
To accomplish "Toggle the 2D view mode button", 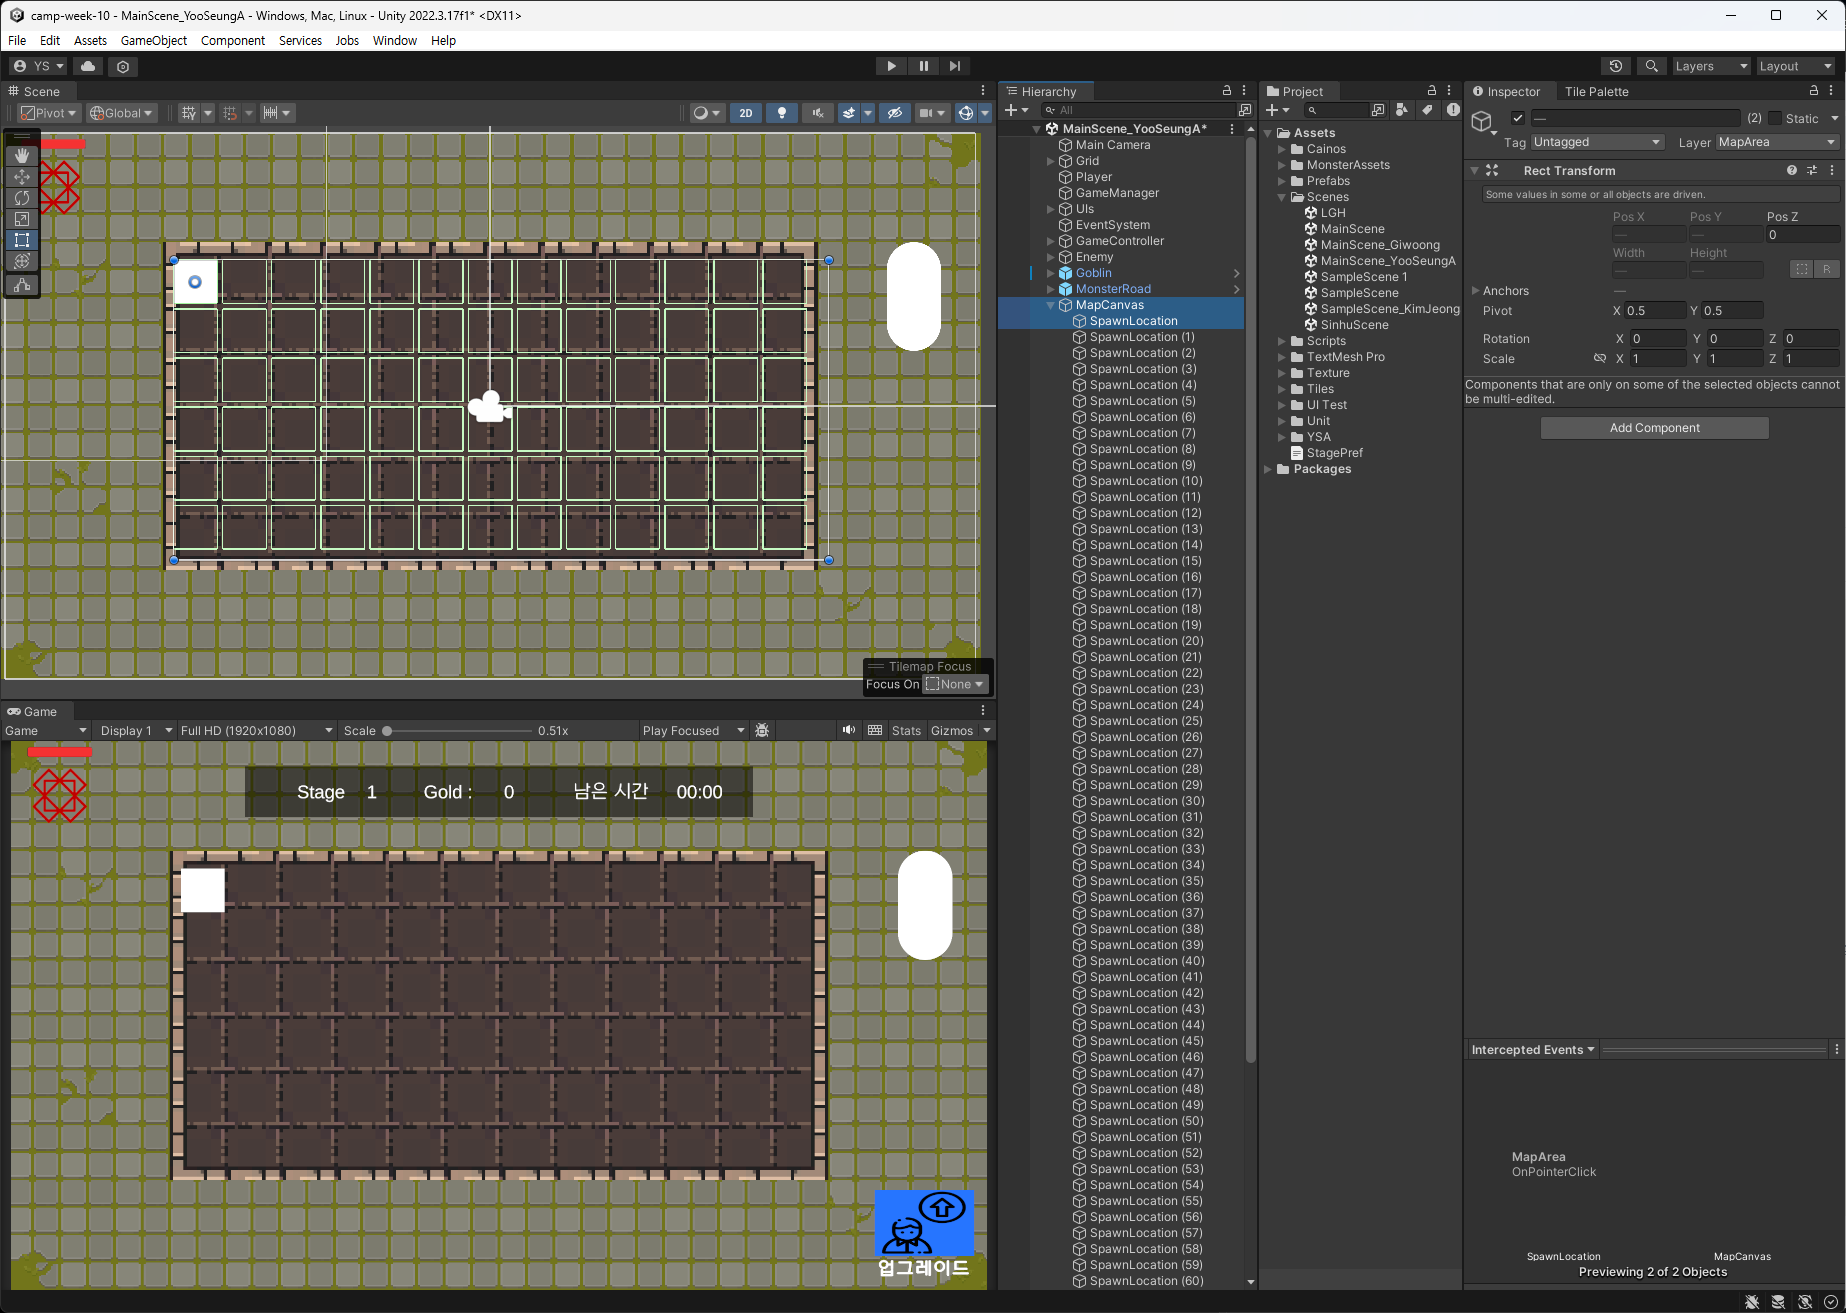I will (x=745, y=113).
